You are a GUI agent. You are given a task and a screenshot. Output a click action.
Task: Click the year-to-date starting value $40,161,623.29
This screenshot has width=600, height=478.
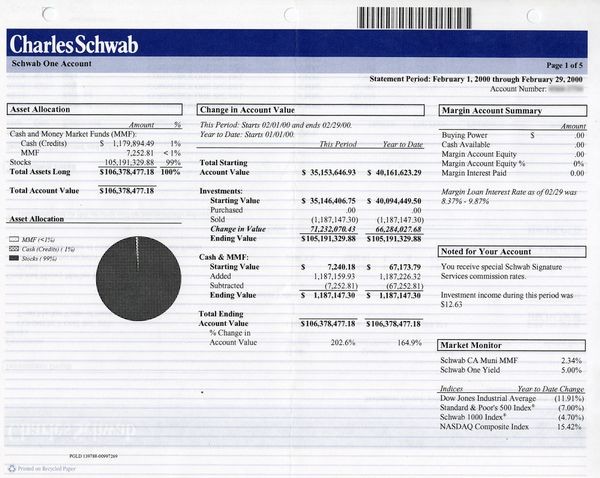pyautogui.click(x=394, y=173)
